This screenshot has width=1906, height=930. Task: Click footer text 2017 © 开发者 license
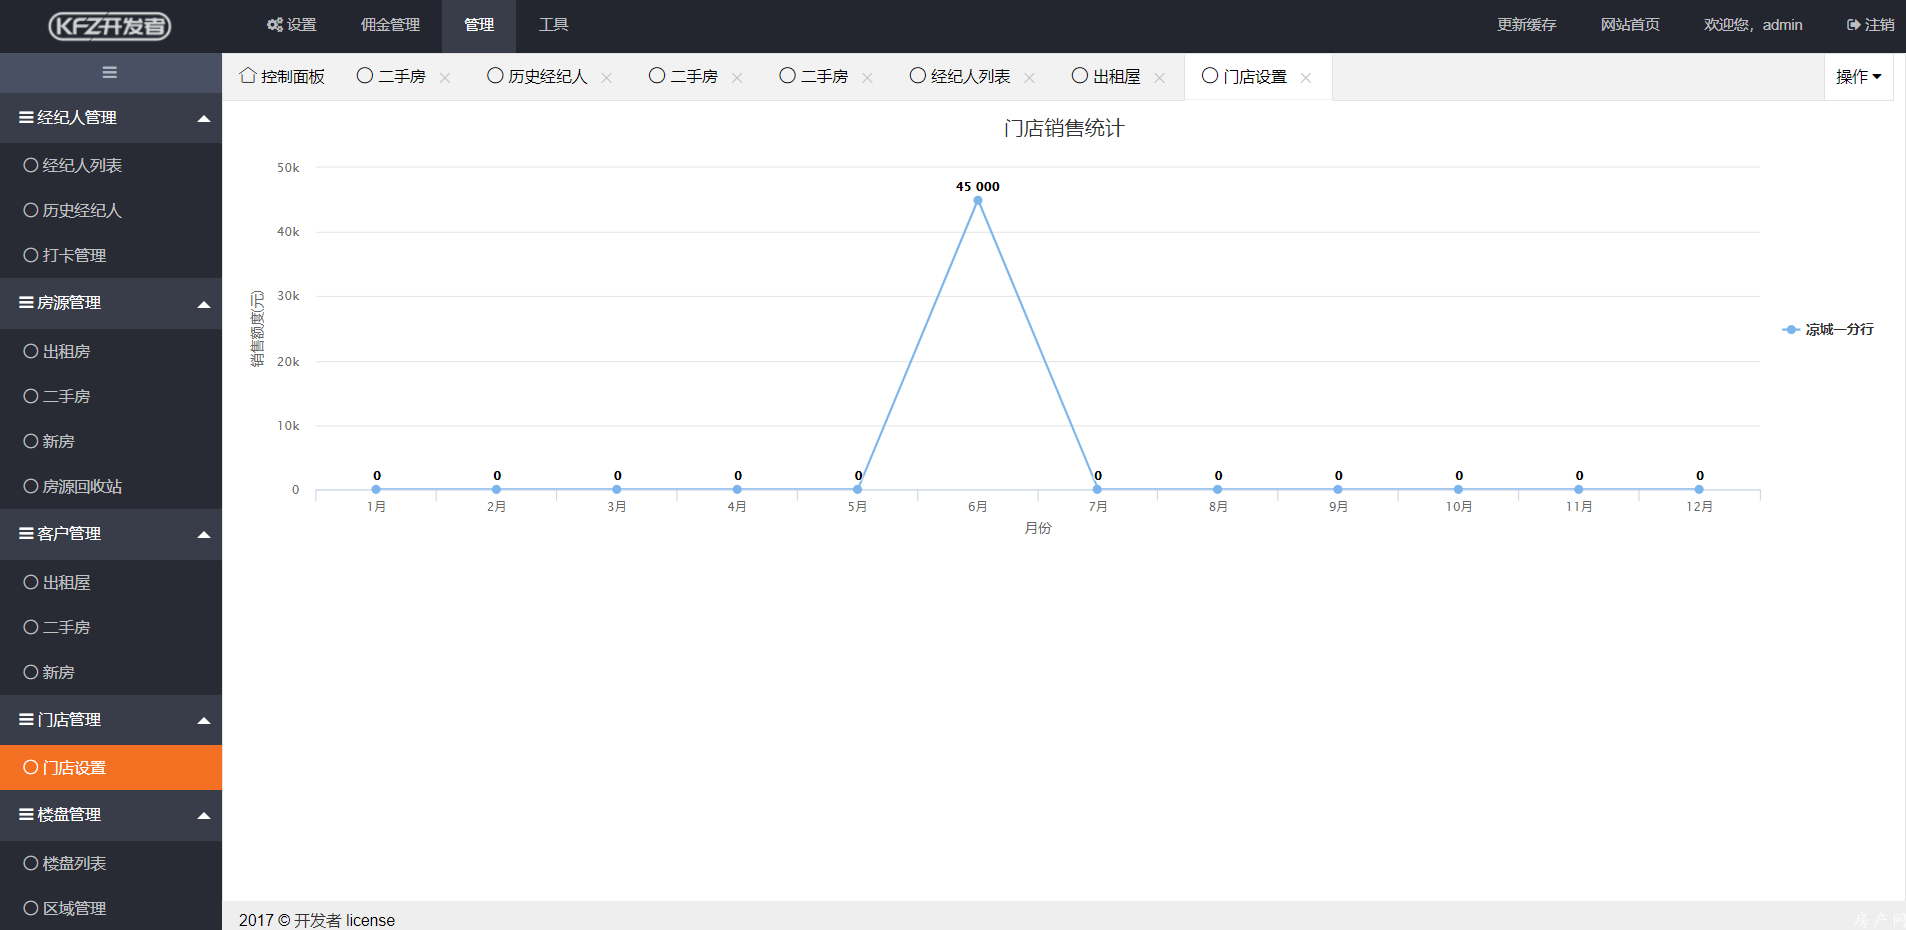317,920
